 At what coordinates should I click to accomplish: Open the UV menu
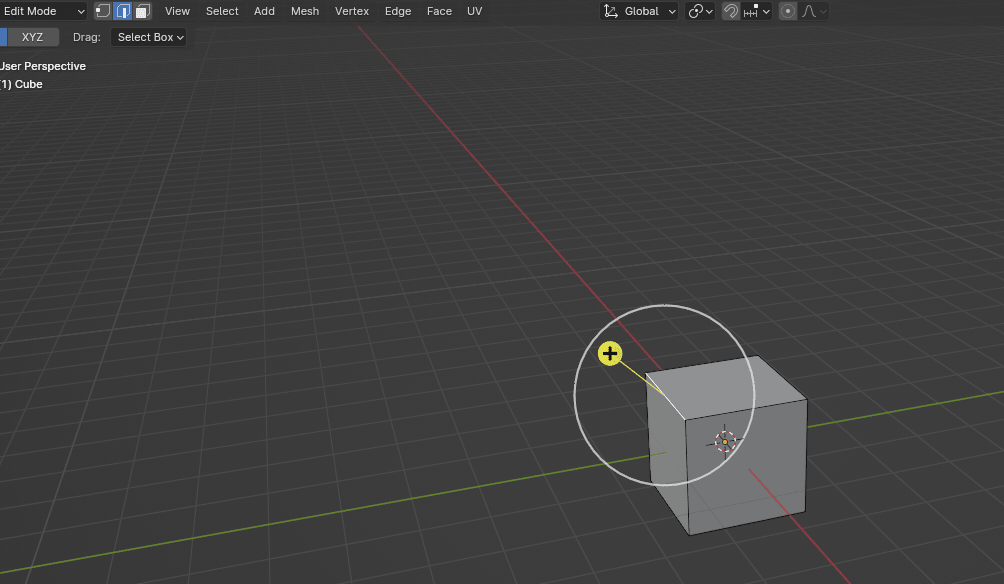[x=474, y=11]
